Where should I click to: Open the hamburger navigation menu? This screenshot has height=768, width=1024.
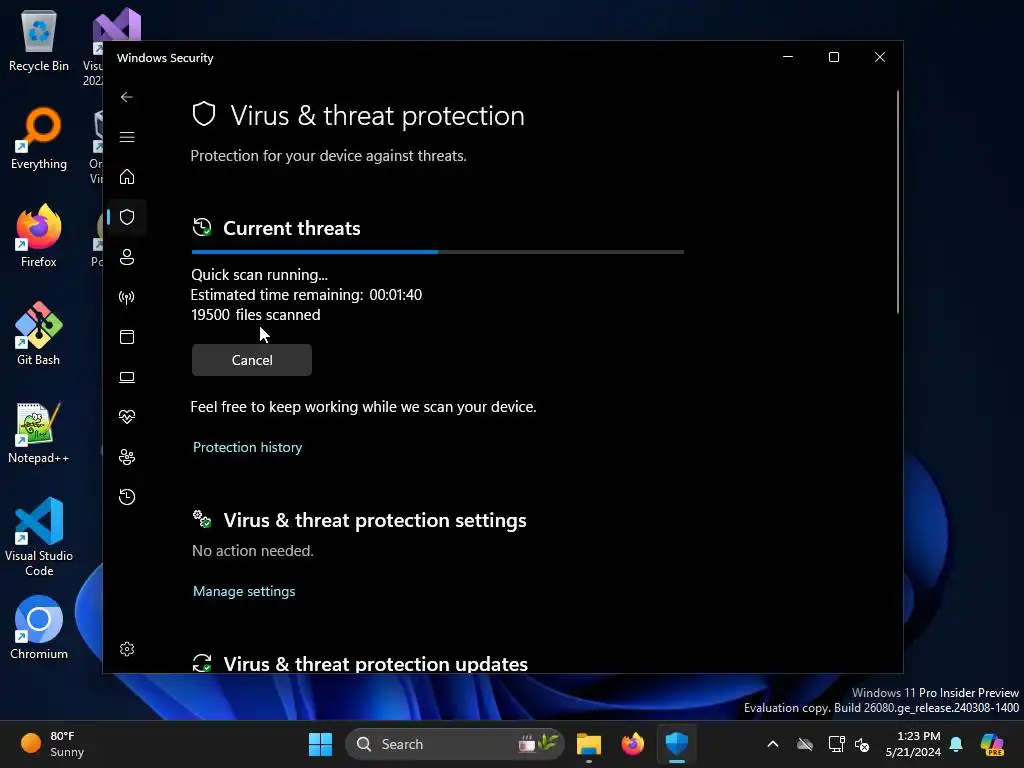[127, 137]
